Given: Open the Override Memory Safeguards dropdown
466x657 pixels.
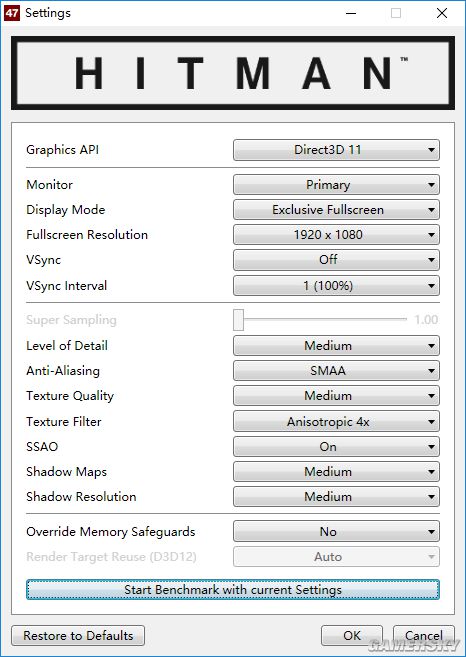Looking at the screenshot, I should click(x=336, y=532).
